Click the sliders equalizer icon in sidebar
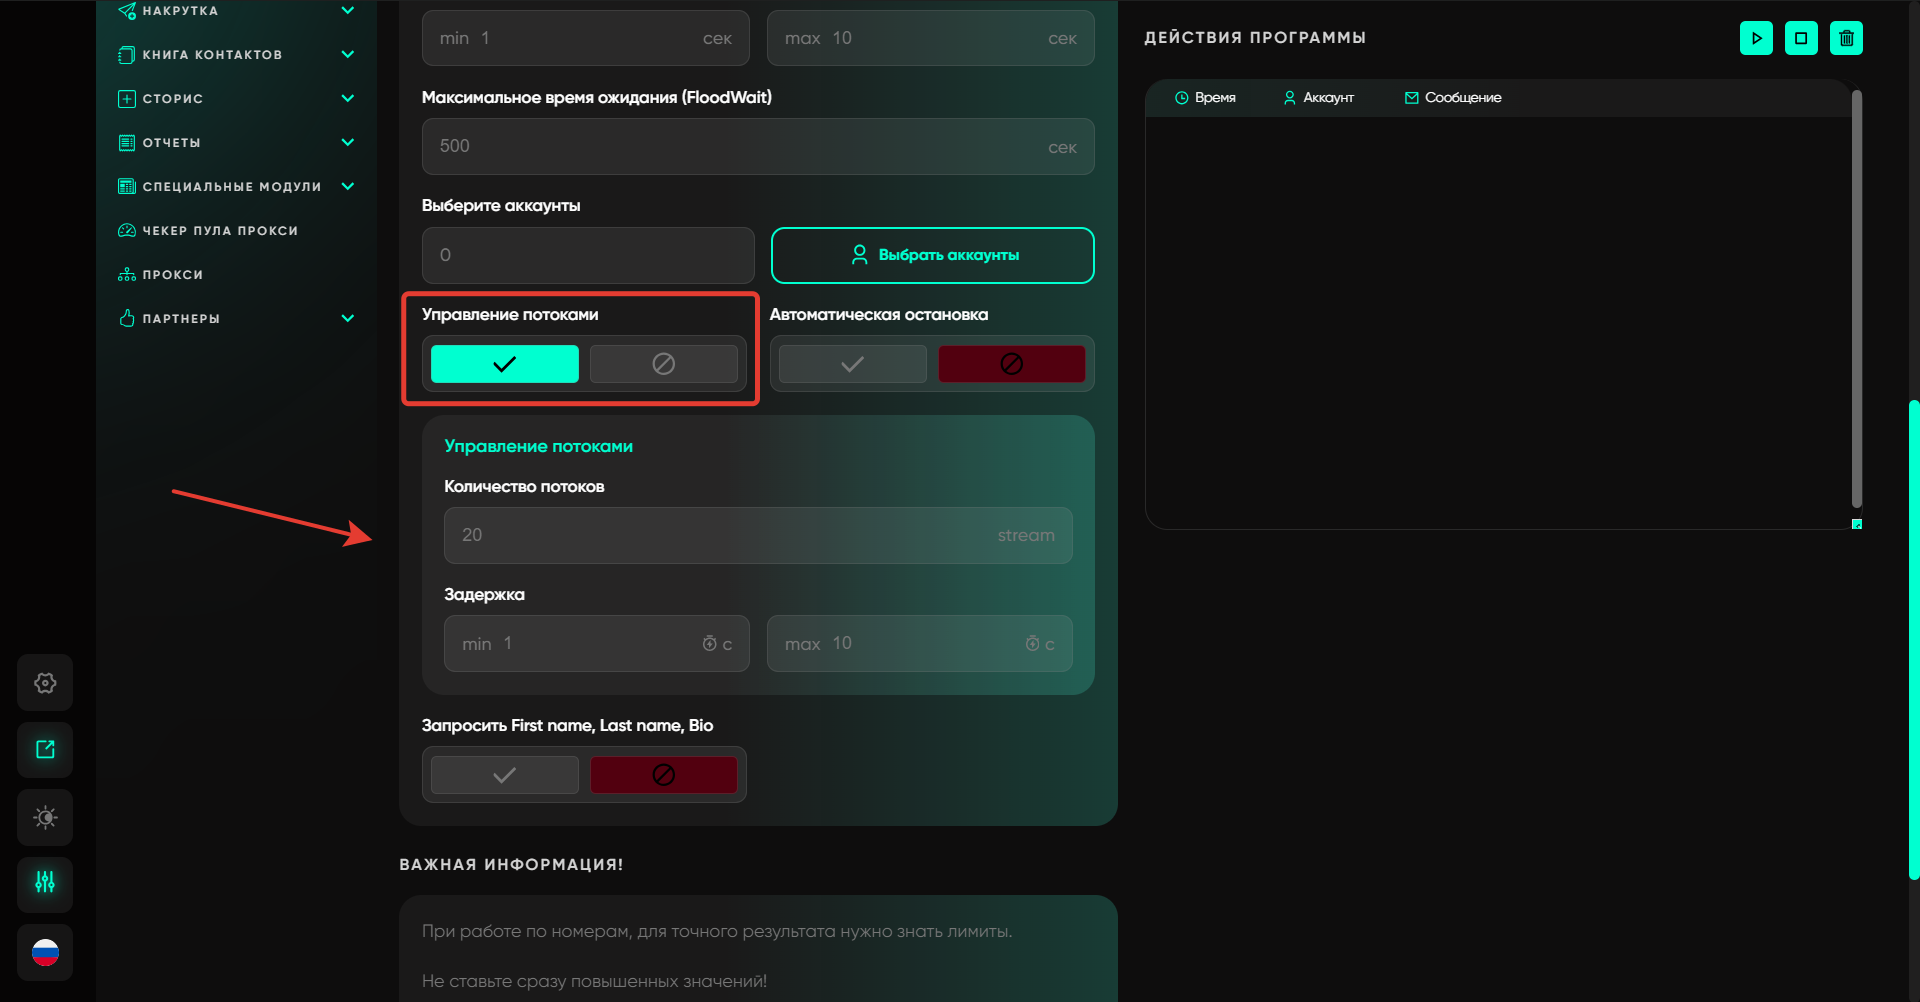The image size is (1920, 1002). click(45, 883)
